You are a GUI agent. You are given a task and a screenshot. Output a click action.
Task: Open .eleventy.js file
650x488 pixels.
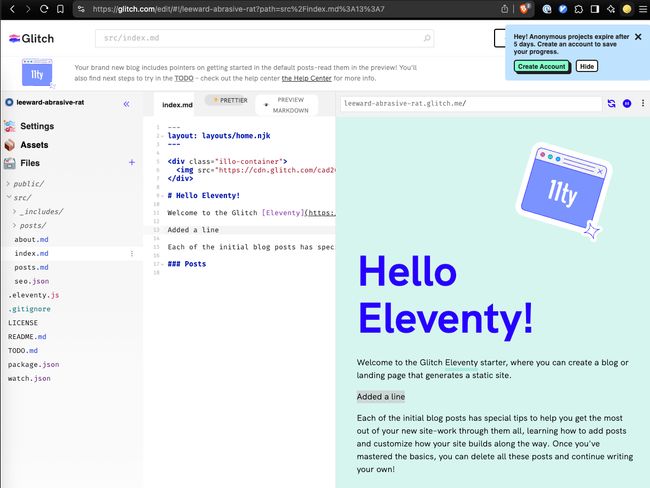click(34, 295)
